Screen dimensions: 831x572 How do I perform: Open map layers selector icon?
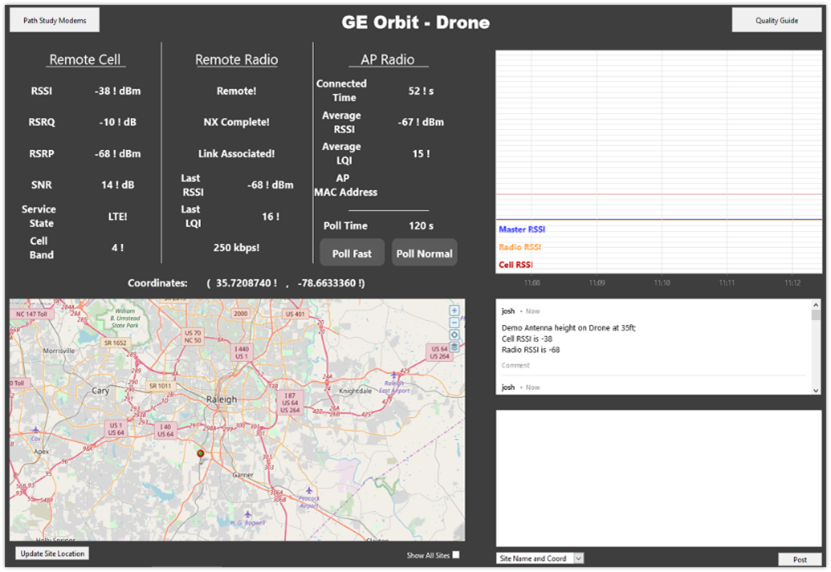tap(454, 347)
